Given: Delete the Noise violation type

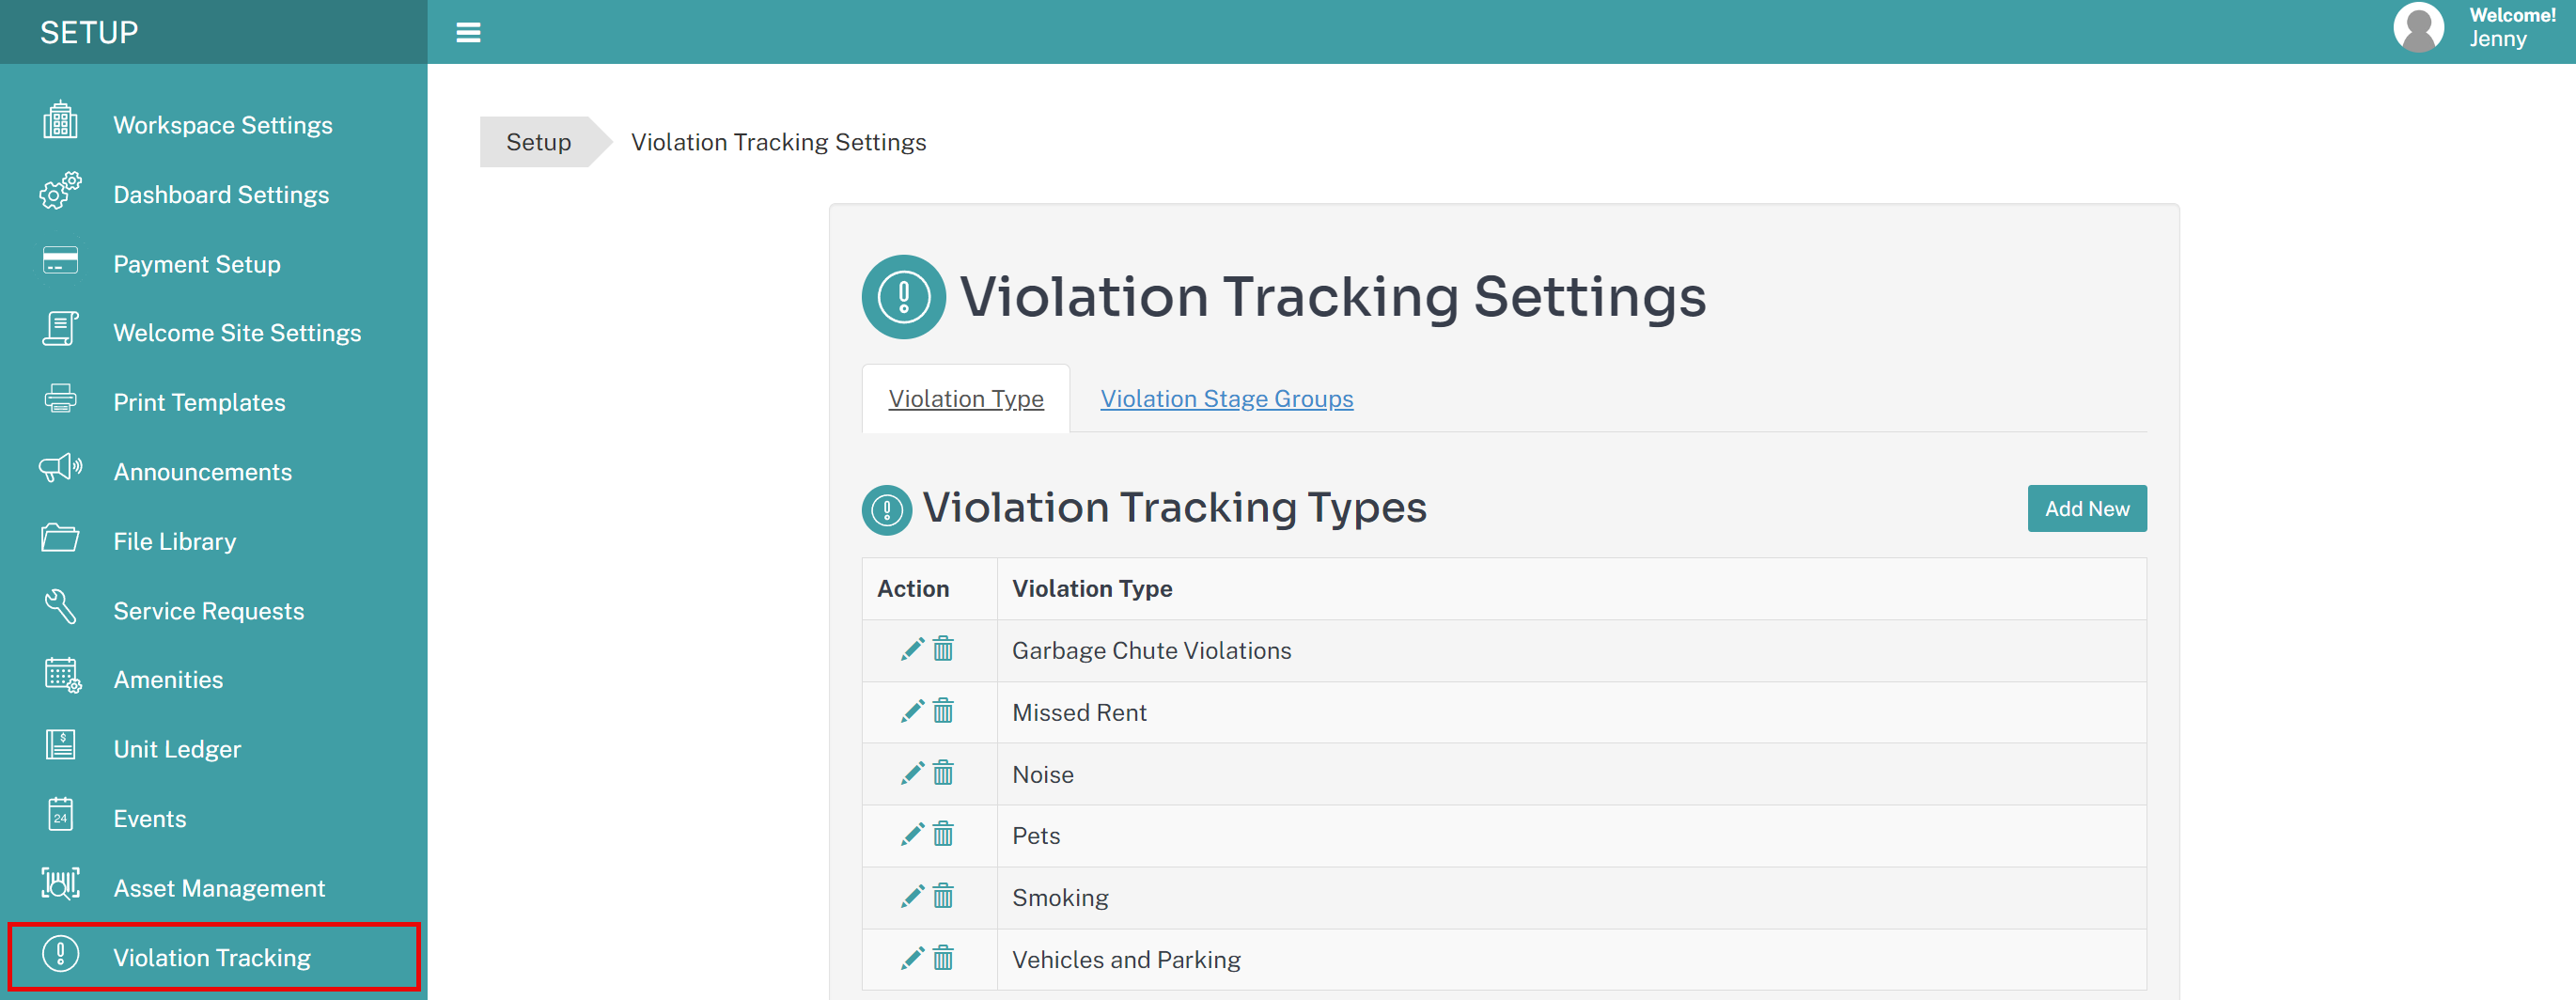Looking at the screenshot, I should click(943, 774).
